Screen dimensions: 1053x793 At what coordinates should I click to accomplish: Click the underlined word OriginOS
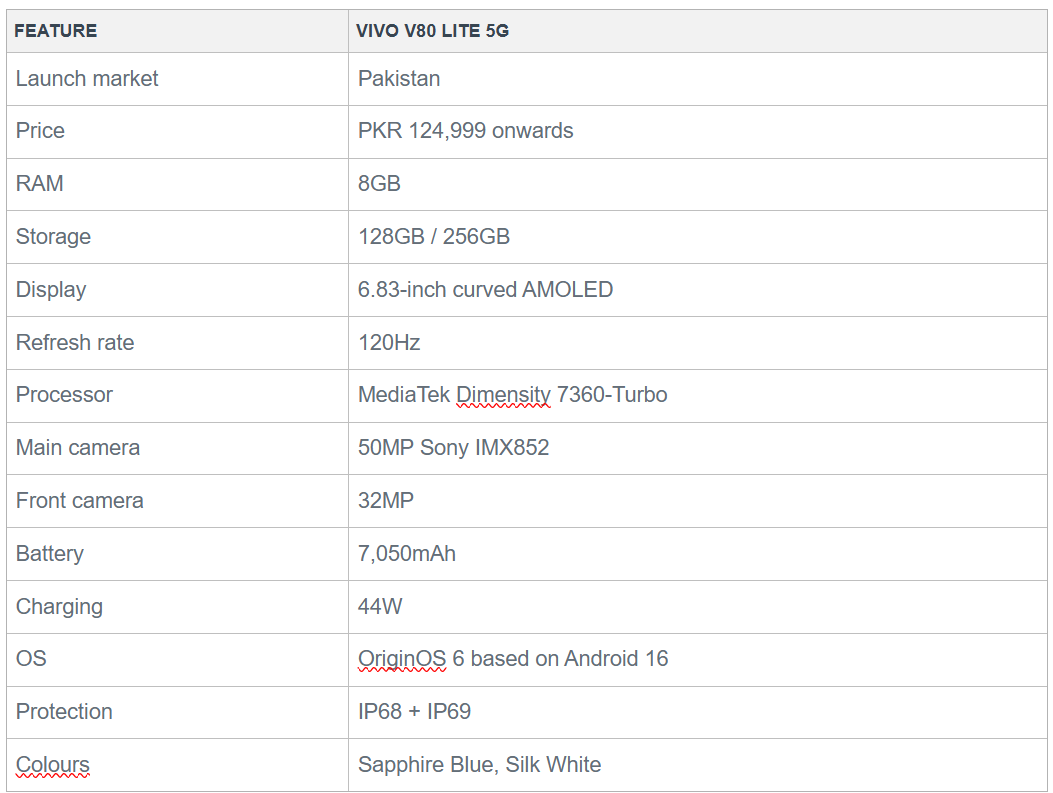402,659
